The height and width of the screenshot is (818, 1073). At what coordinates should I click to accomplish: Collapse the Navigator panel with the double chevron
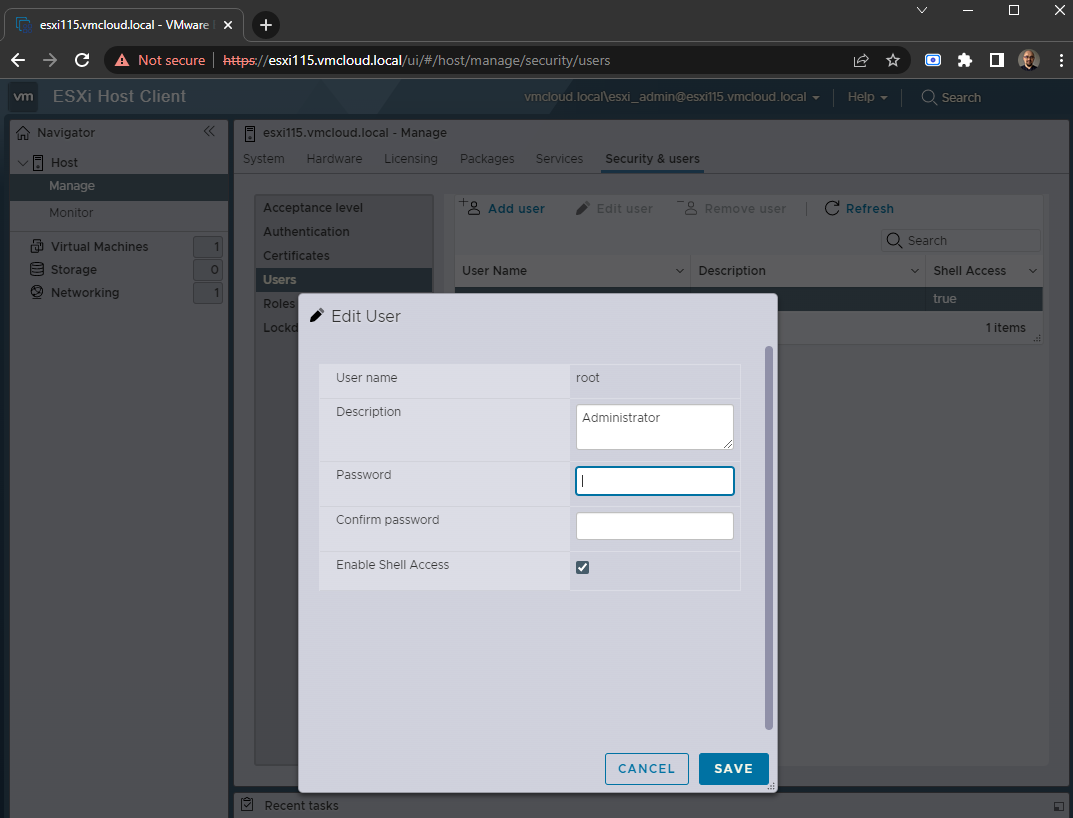[210, 131]
